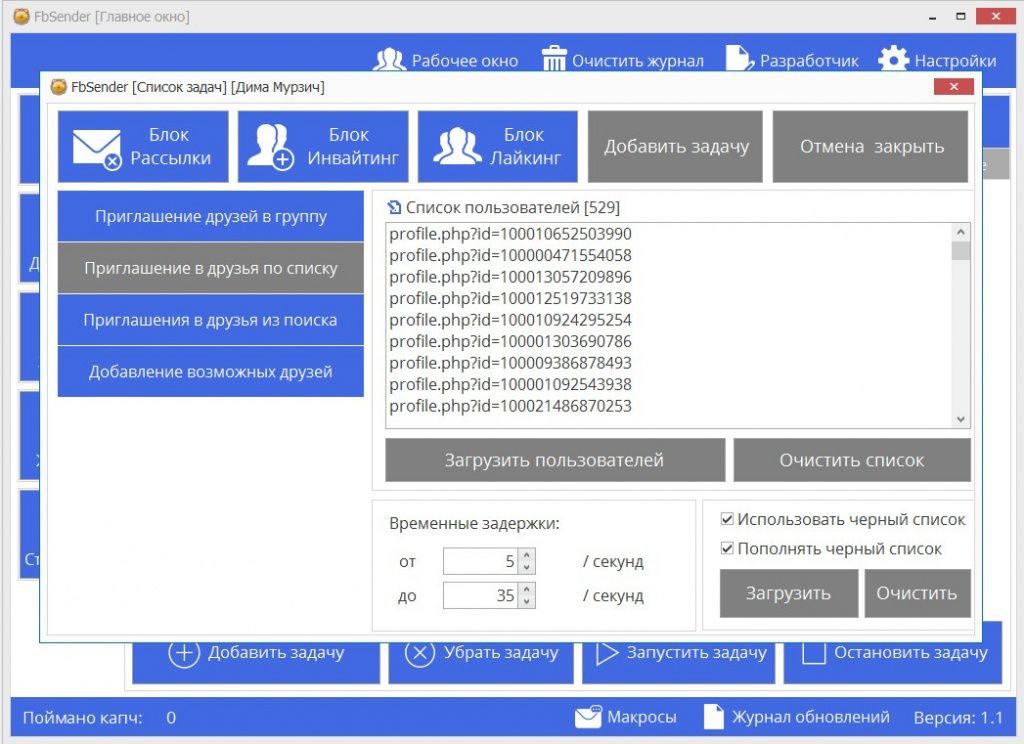Select Добавление возможных друзей

211,371
